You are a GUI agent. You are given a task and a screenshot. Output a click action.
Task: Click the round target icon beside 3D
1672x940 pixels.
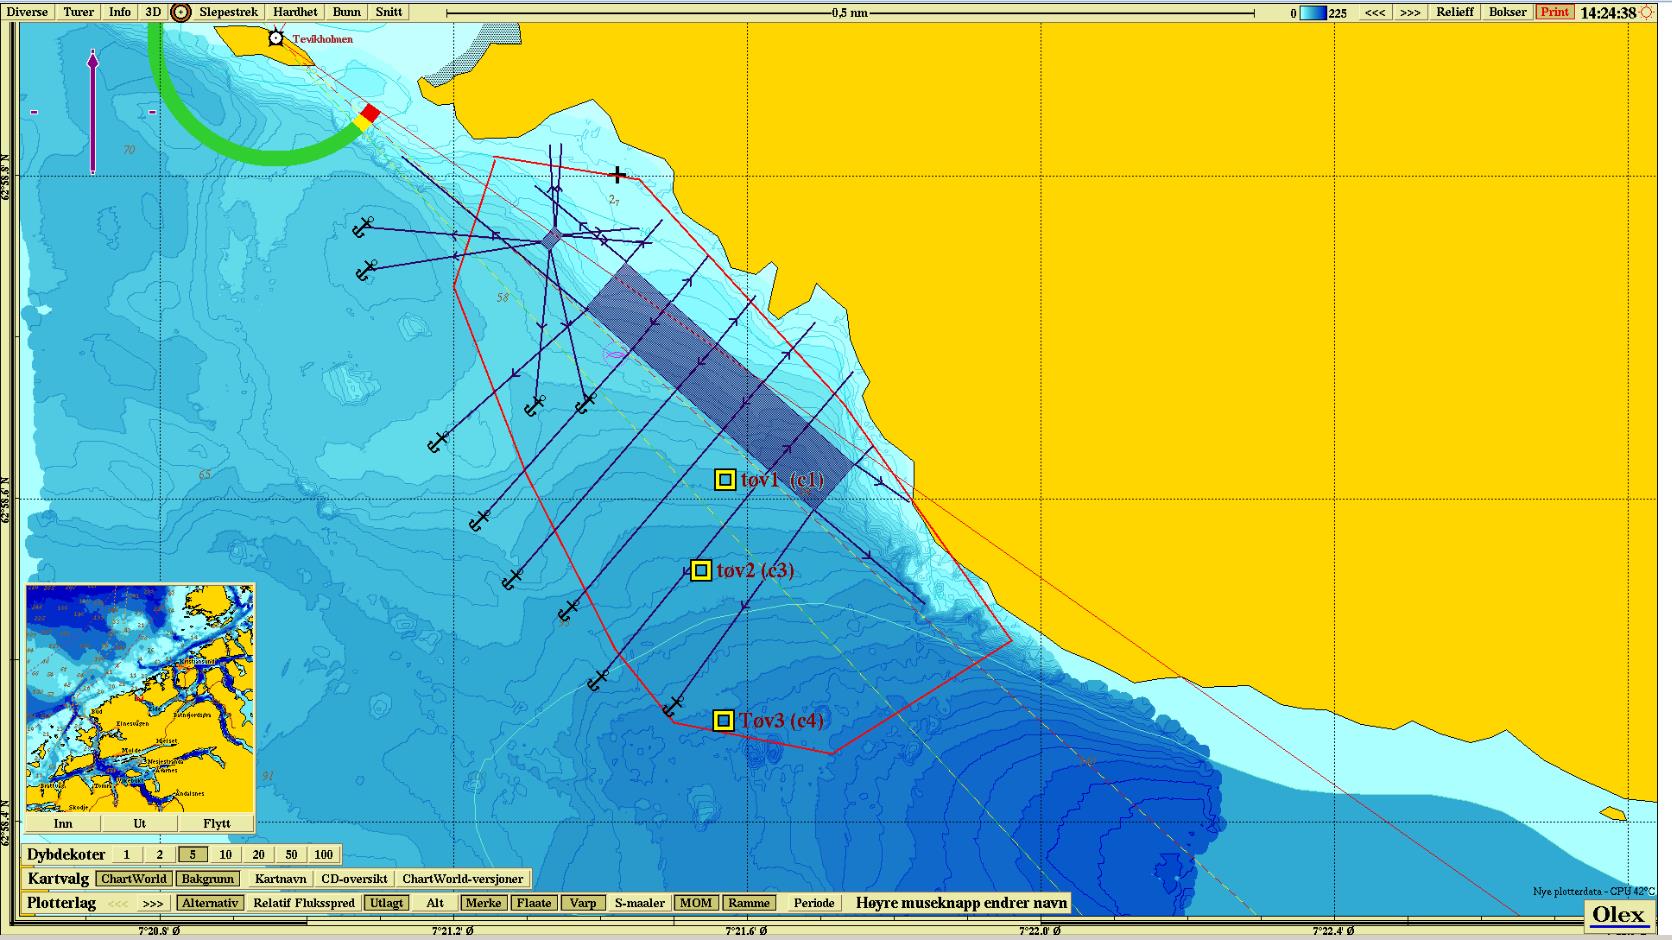(x=181, y=12)
